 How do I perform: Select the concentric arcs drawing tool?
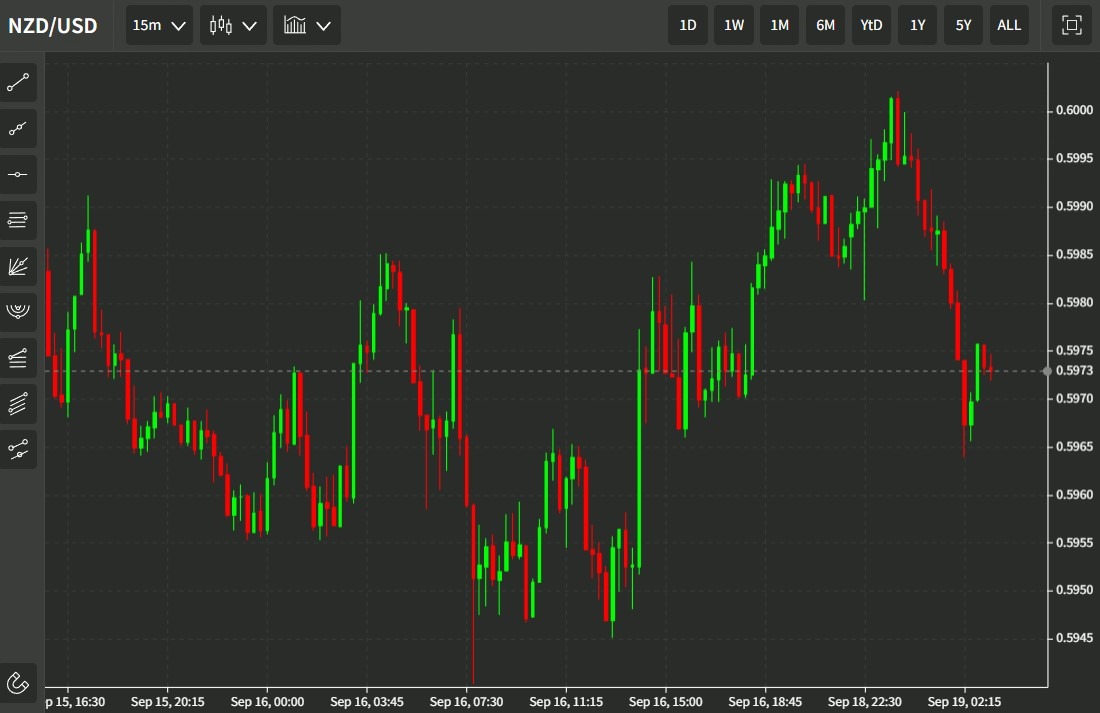(x=18, y=312)
